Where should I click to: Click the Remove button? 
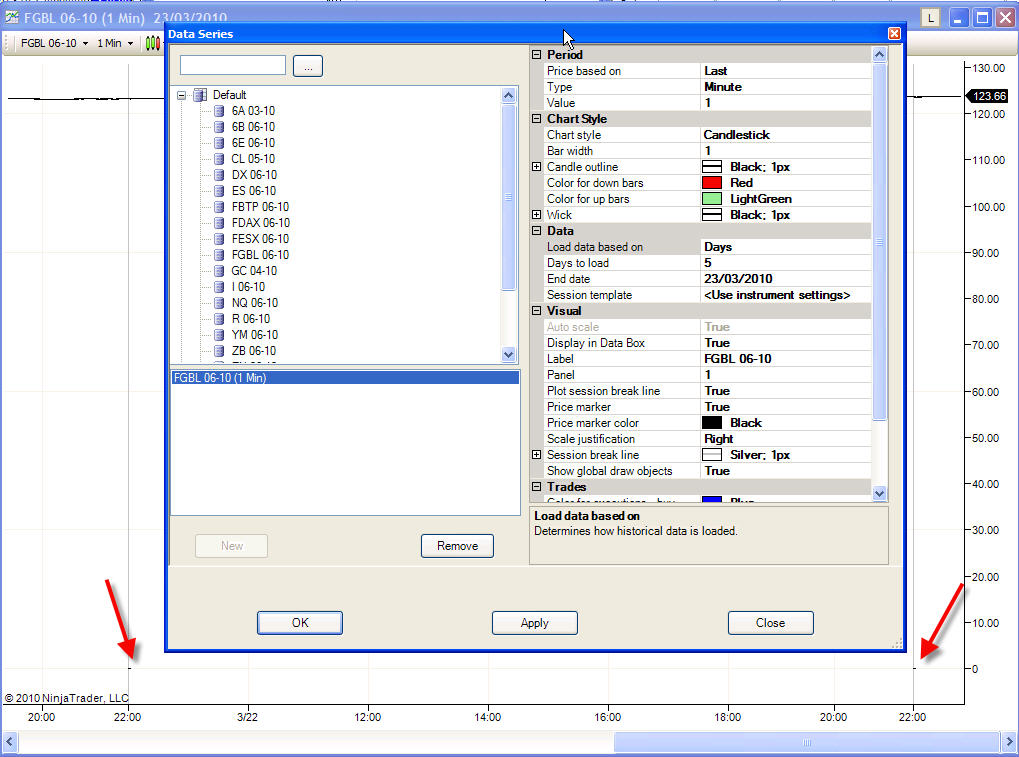pos(457,546)
